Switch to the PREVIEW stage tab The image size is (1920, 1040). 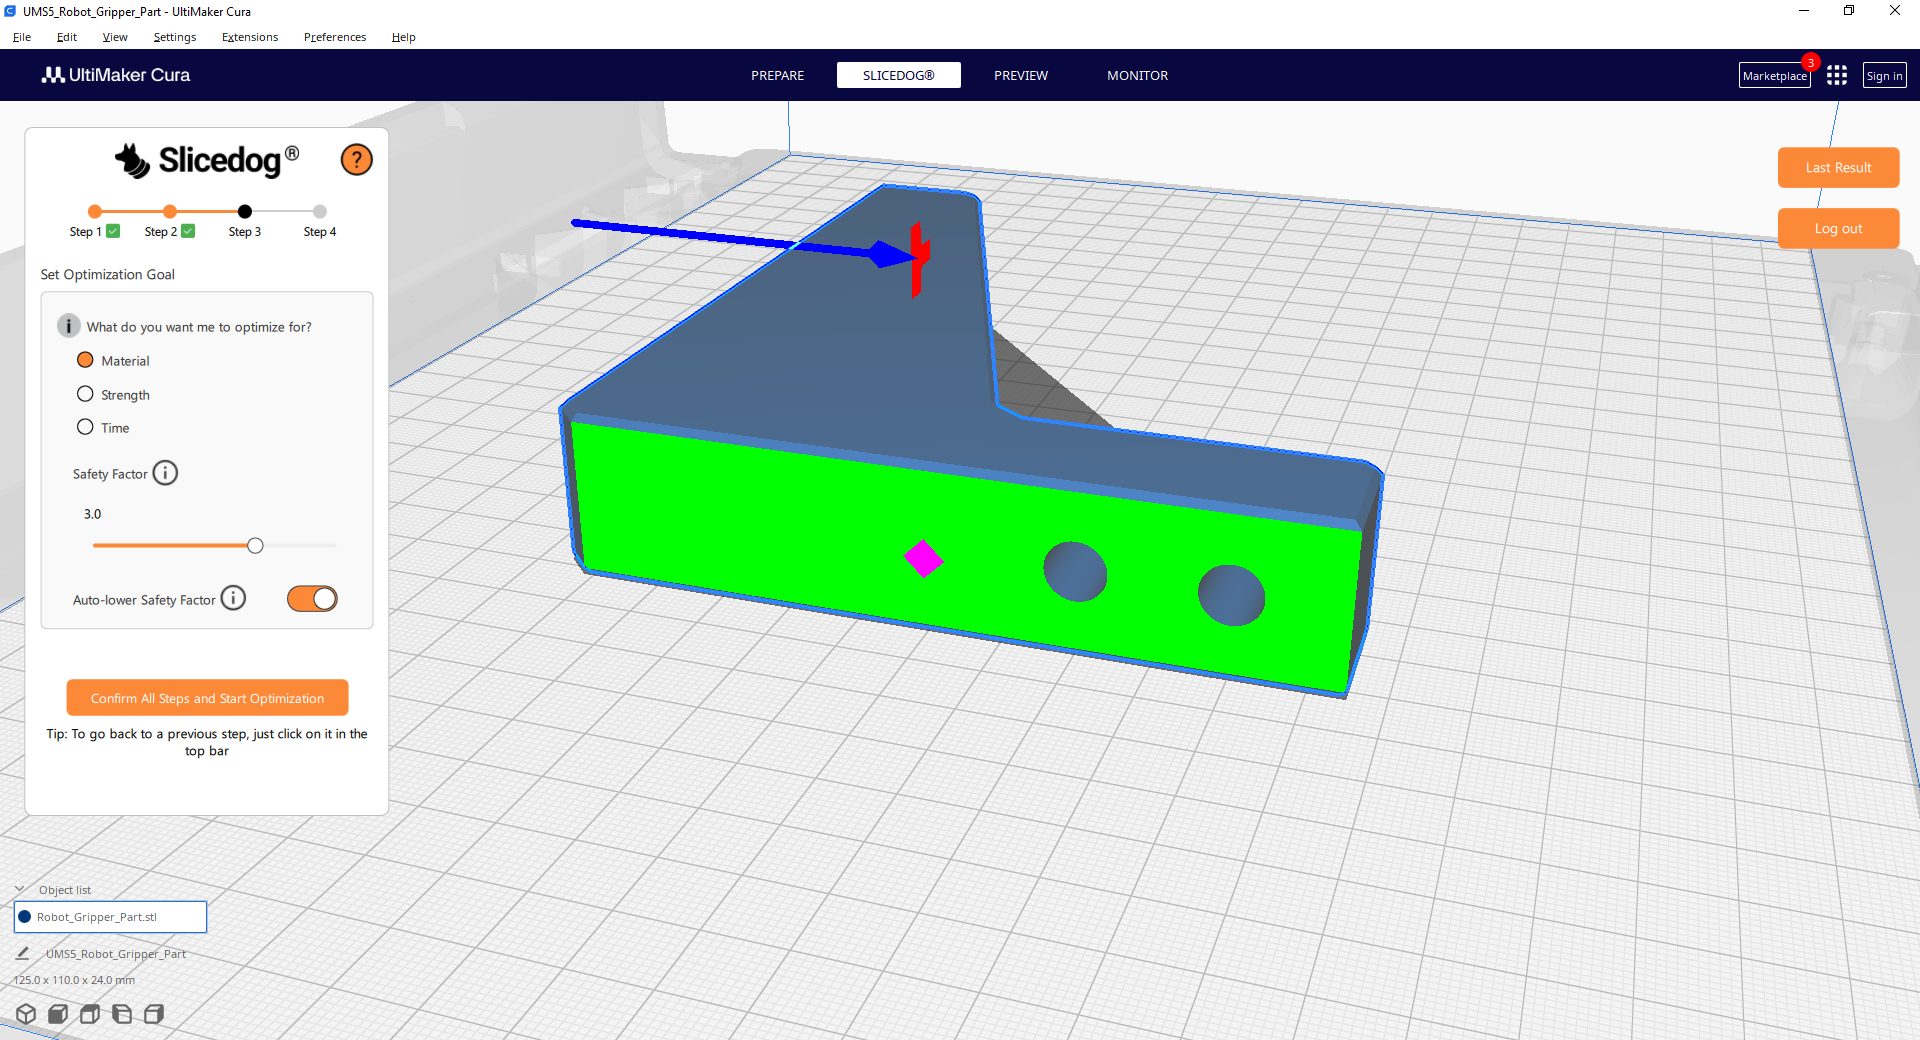pyautogui.click(x=1020, y=76)
